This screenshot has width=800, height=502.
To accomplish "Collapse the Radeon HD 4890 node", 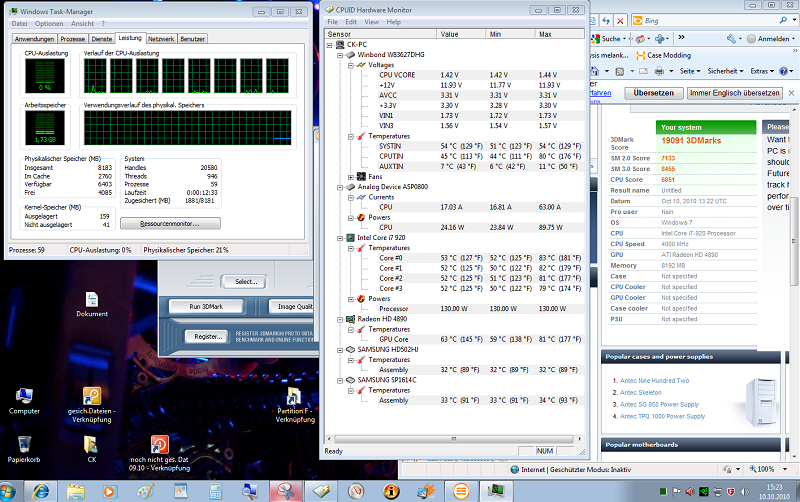I will tap(340, 319).
